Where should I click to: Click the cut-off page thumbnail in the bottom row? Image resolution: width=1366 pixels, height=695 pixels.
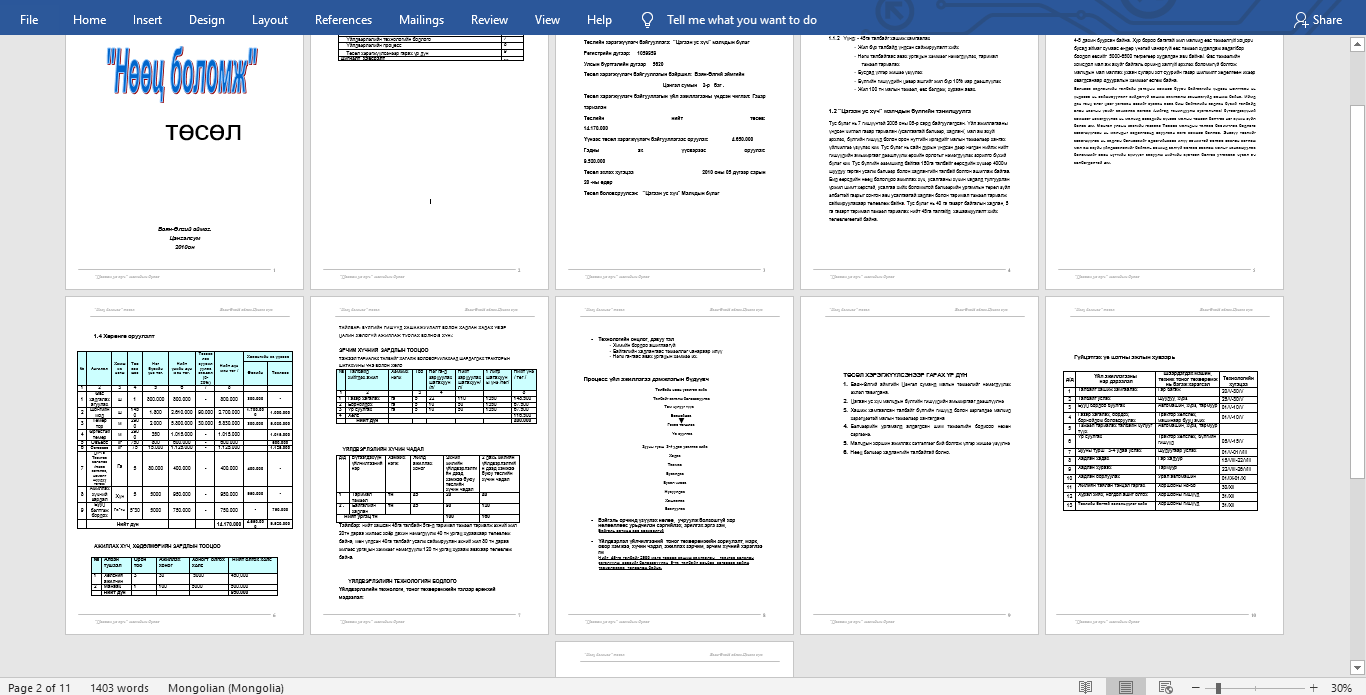[674, 659]
